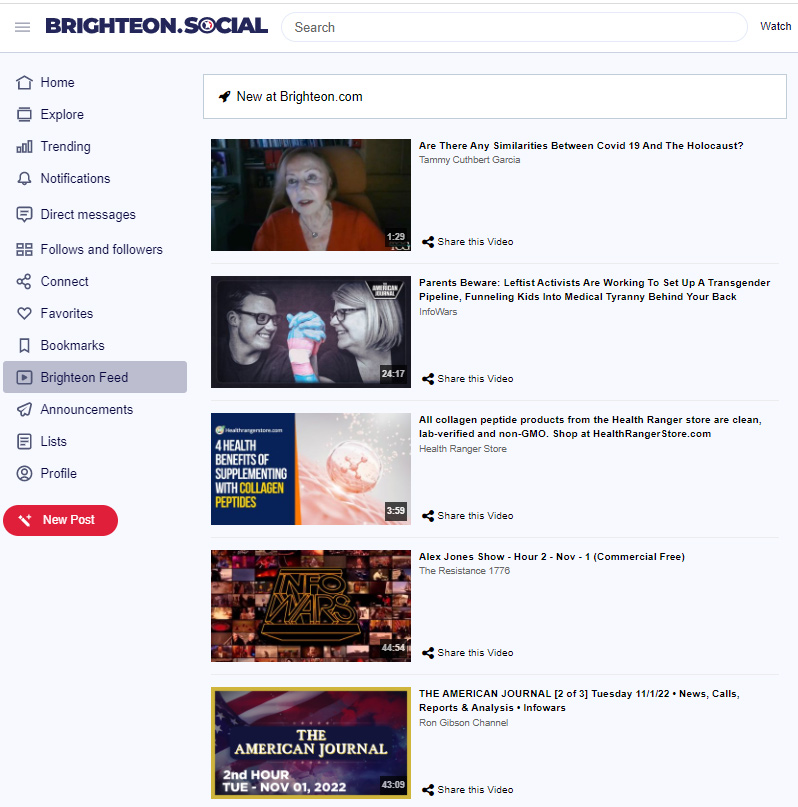The height and width of the screenshot is (807, 798).
Task: Play the collagen peptides 3:59 thumbnail
Action: coord(311,469)
